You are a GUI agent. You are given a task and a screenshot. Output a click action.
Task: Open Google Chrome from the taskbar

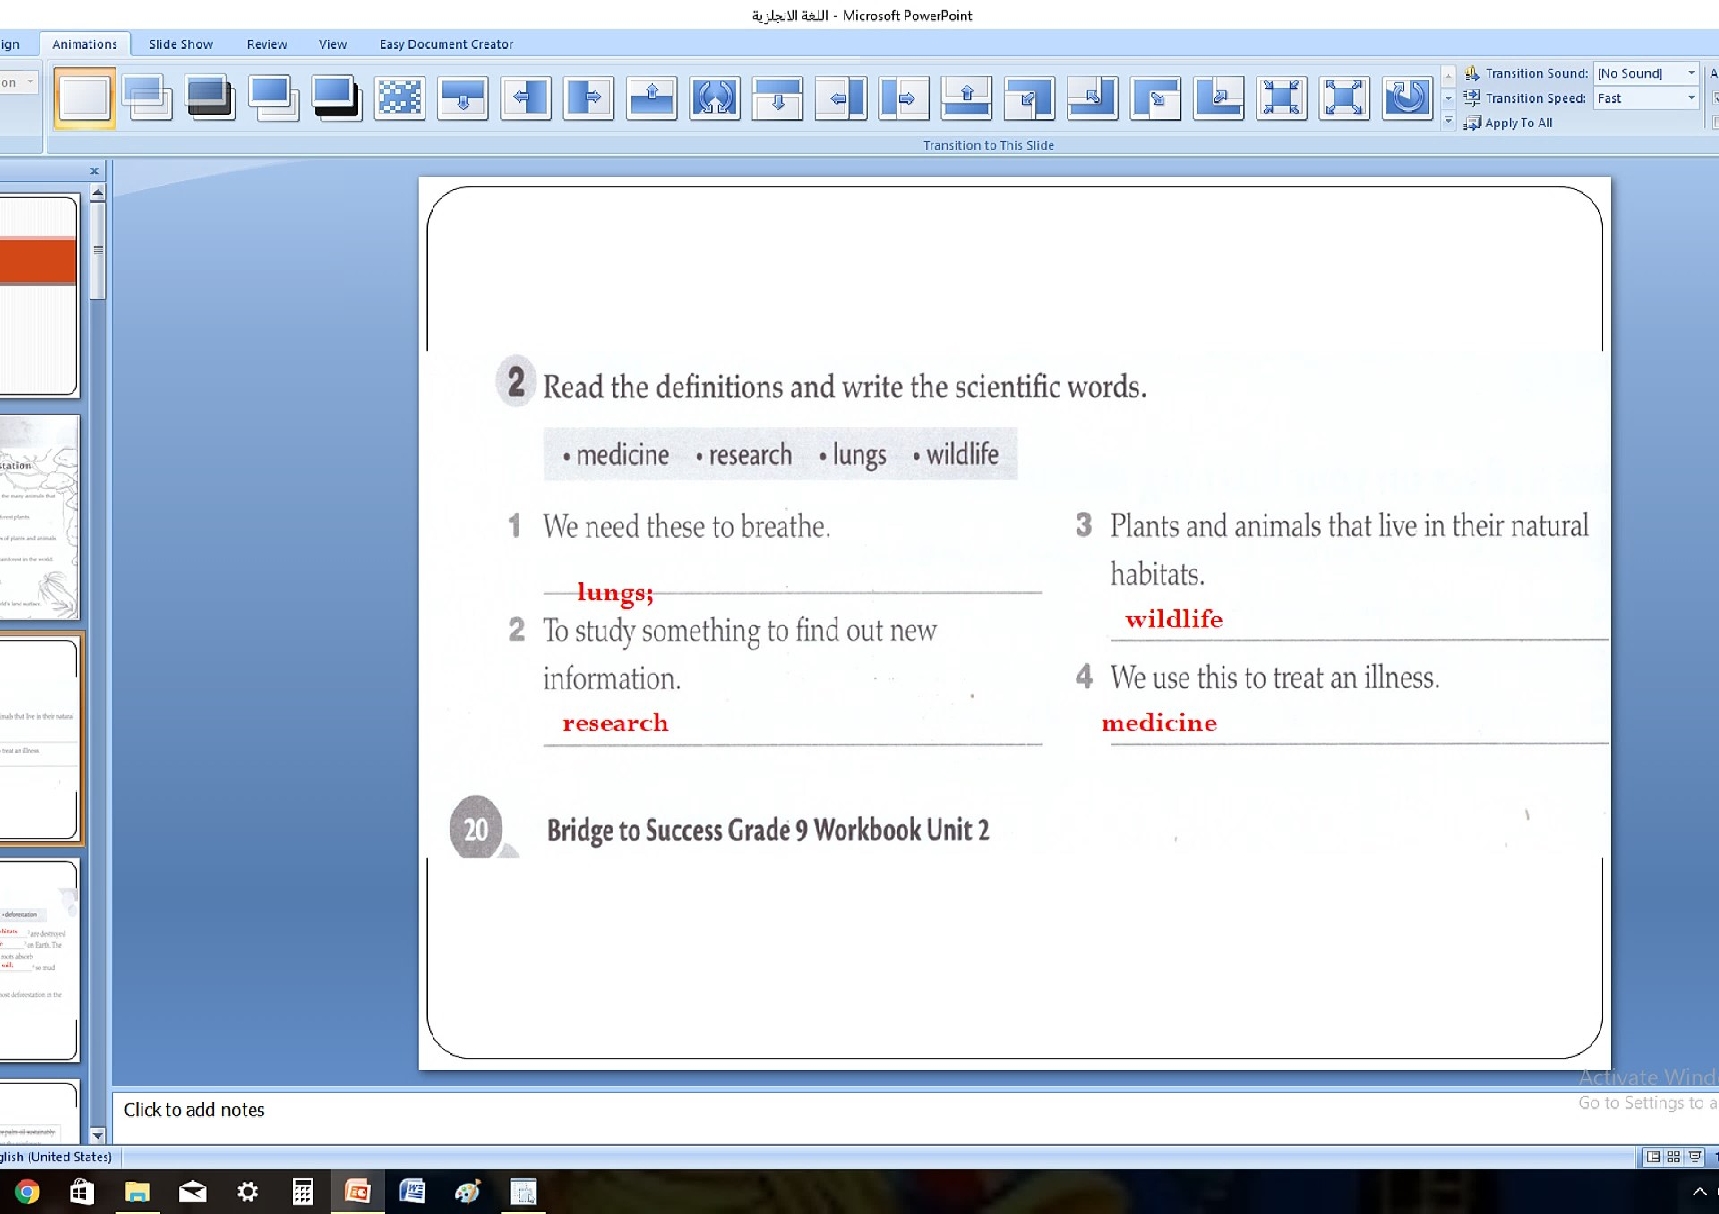[27, 1191]
